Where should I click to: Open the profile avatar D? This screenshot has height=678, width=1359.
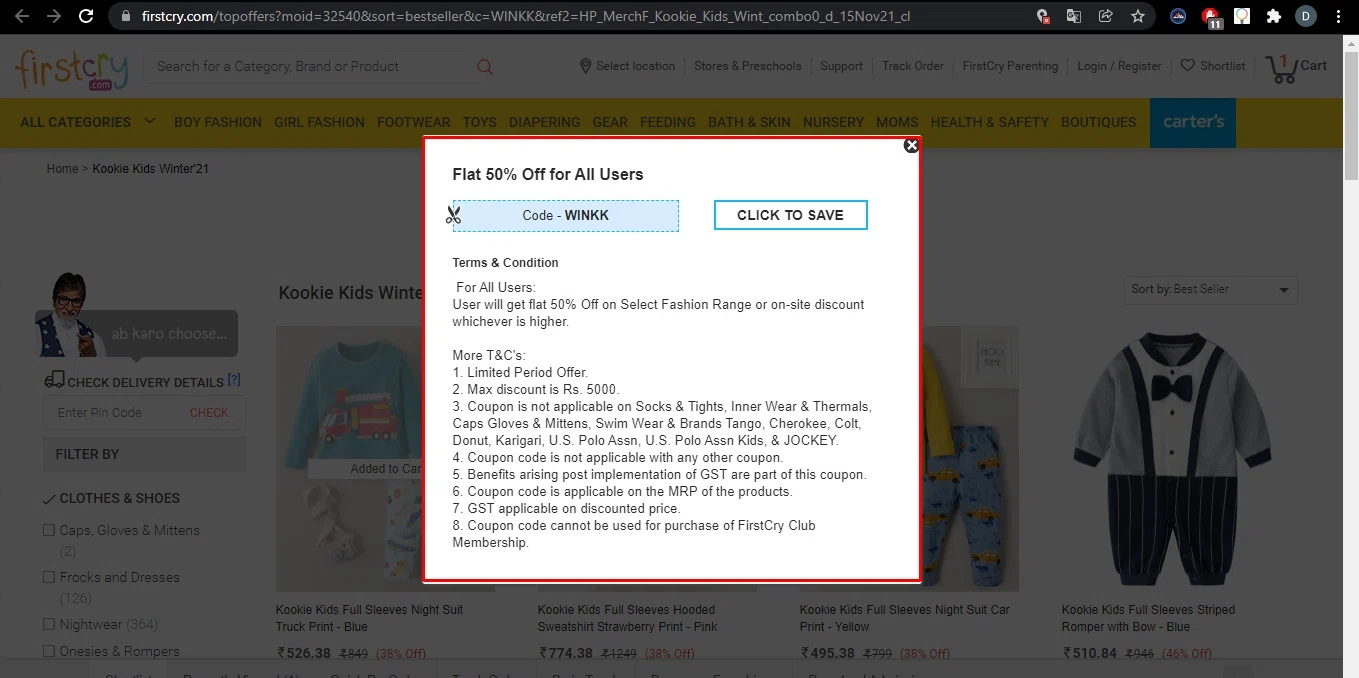[x=1305, y=16]
